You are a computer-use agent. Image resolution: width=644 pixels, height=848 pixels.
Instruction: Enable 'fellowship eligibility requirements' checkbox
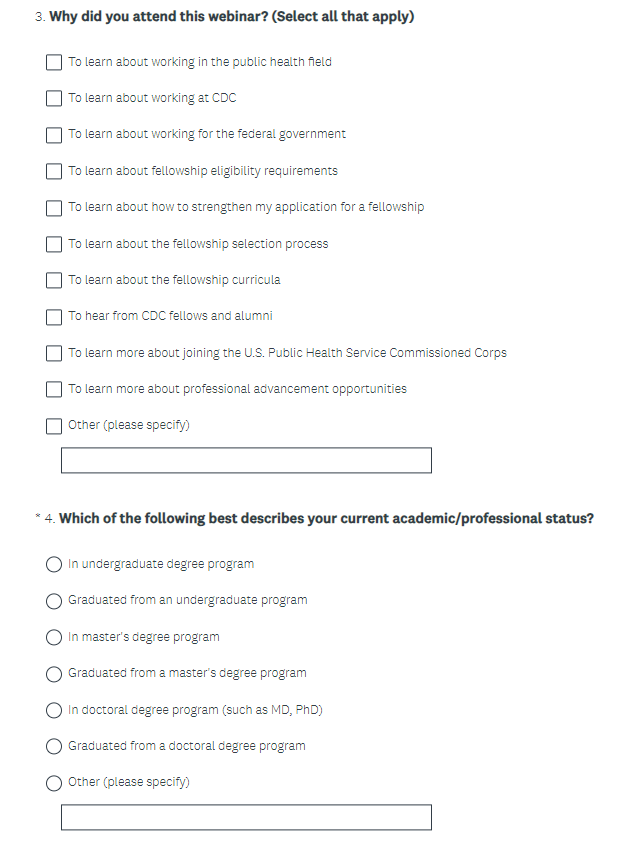54,171
